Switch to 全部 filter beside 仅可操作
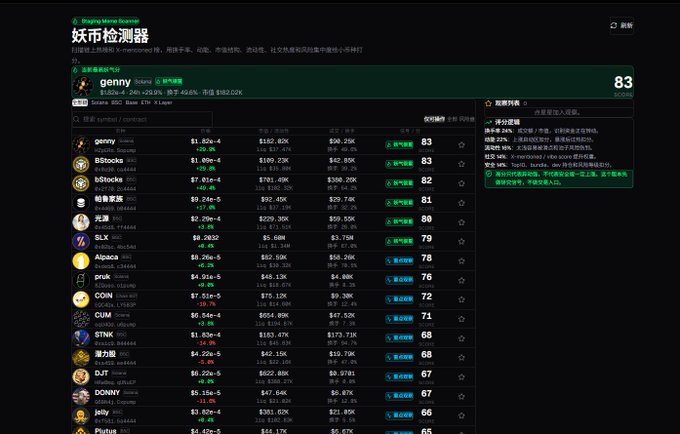 click(452, 119)
